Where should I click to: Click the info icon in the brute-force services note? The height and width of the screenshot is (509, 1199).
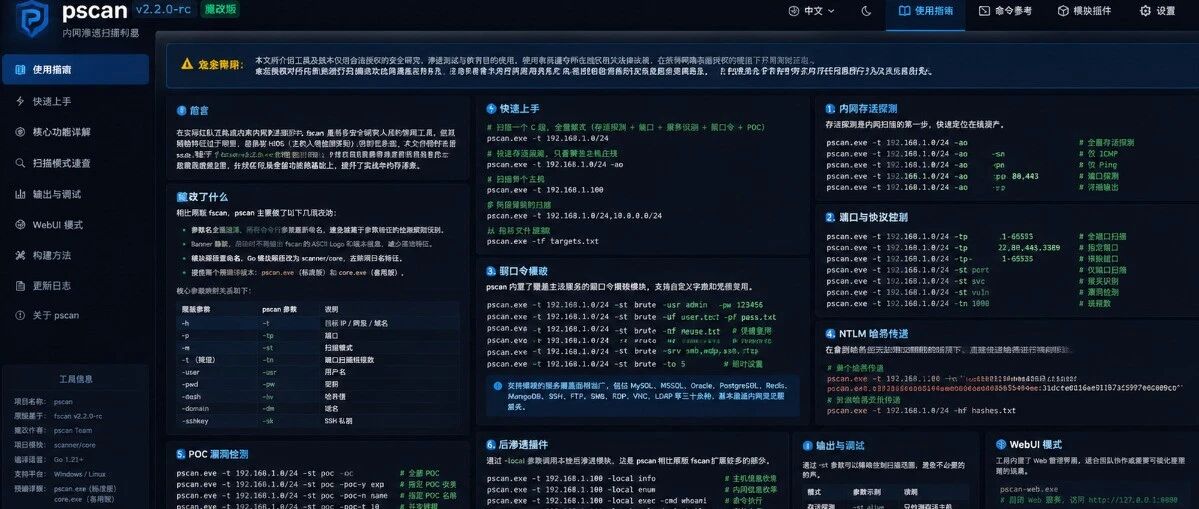[x=498, y=386]
